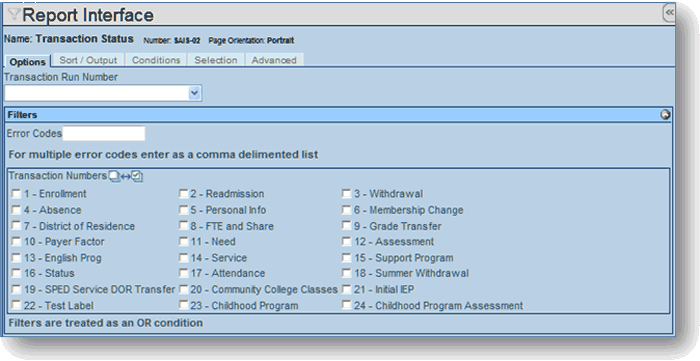The width and height of the screenshot is (700, 361).
Task: Click the check-all Transaction Numbers icon
Action: coord(137,176)
